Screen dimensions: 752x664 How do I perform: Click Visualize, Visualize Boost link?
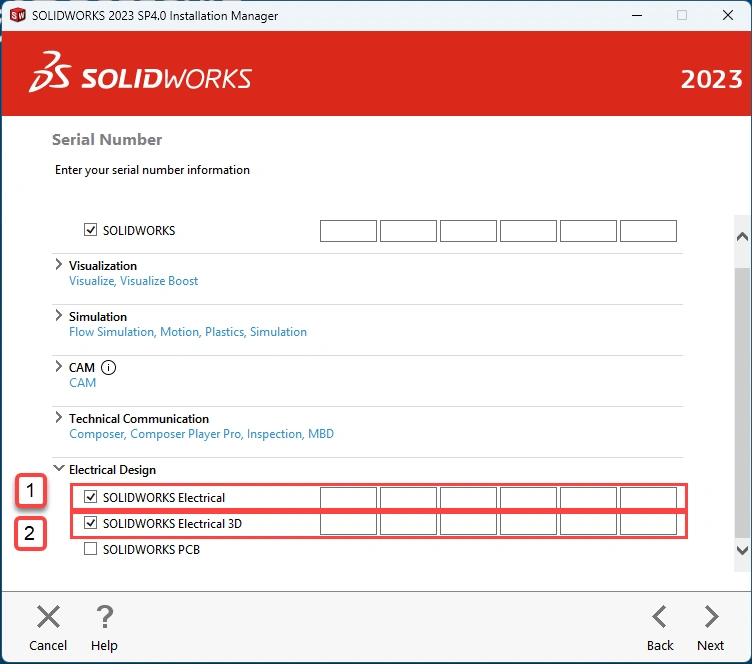(x=133, y=281)
